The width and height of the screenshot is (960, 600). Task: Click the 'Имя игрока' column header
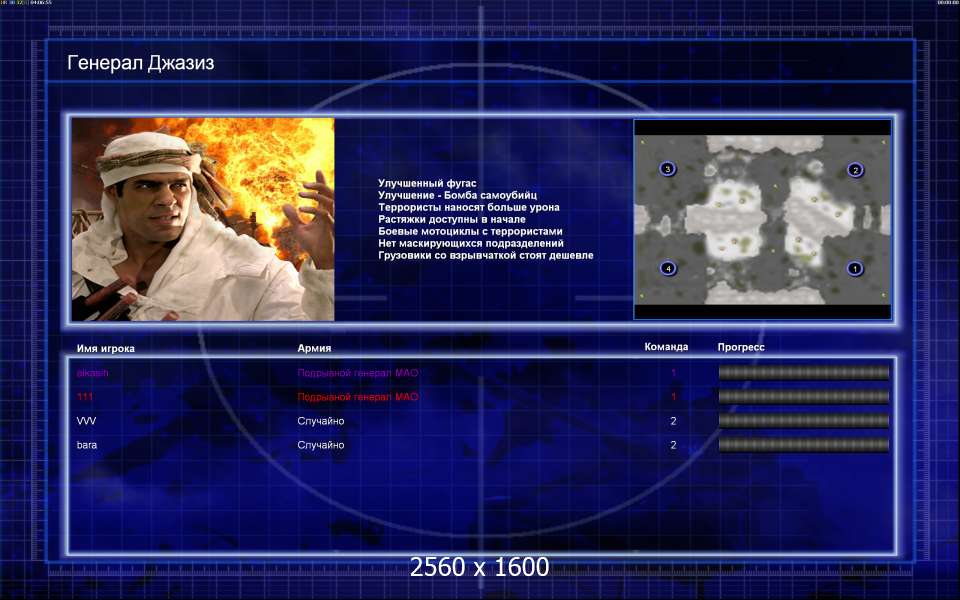[x=105, y=348]
